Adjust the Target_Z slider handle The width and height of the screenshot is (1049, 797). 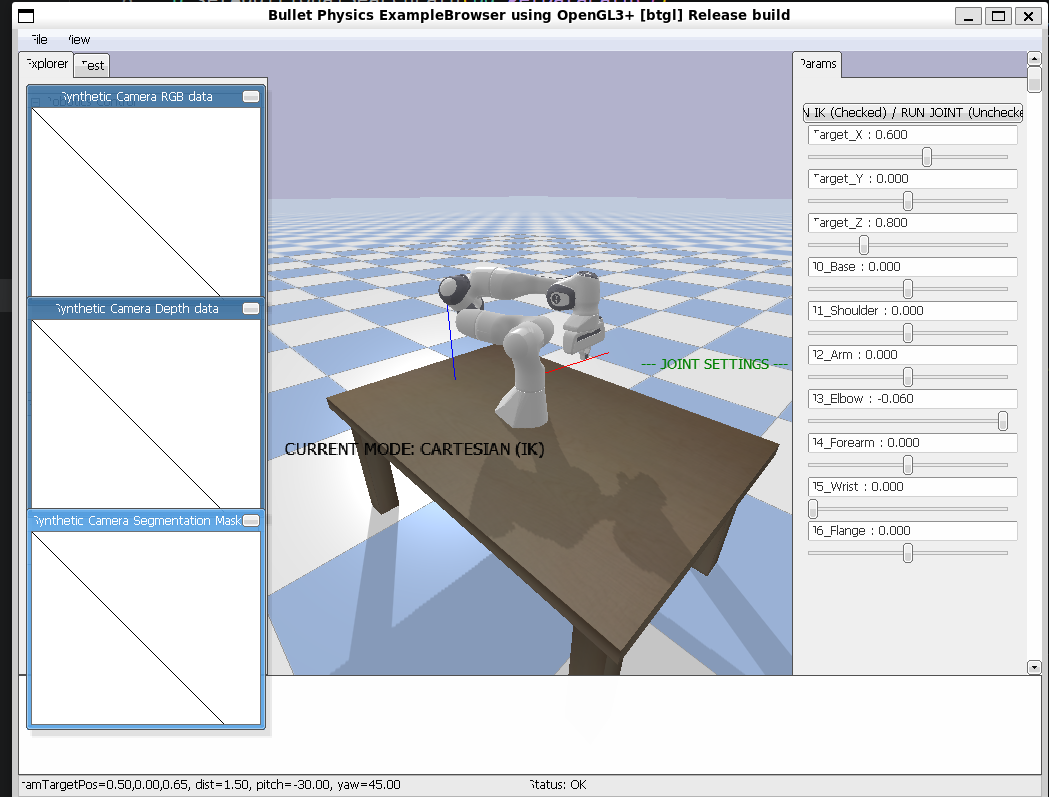click(864, 245)
